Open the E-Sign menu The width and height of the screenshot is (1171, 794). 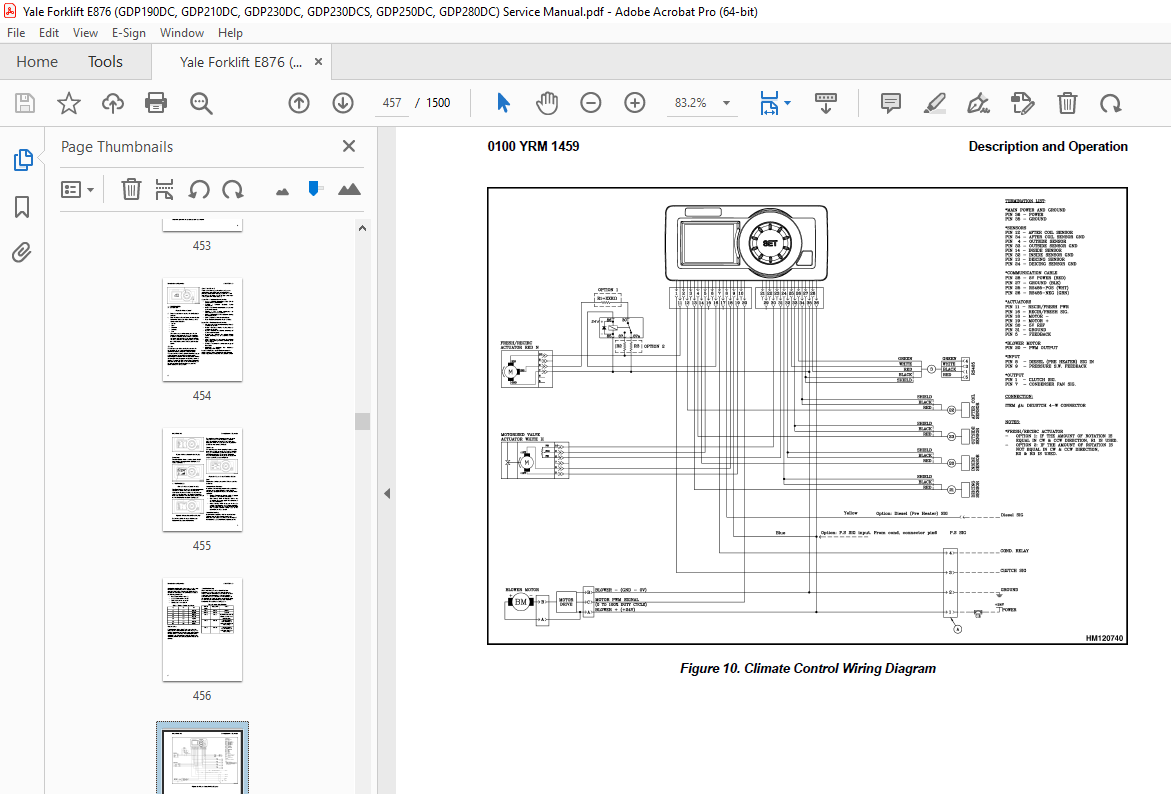128,33
